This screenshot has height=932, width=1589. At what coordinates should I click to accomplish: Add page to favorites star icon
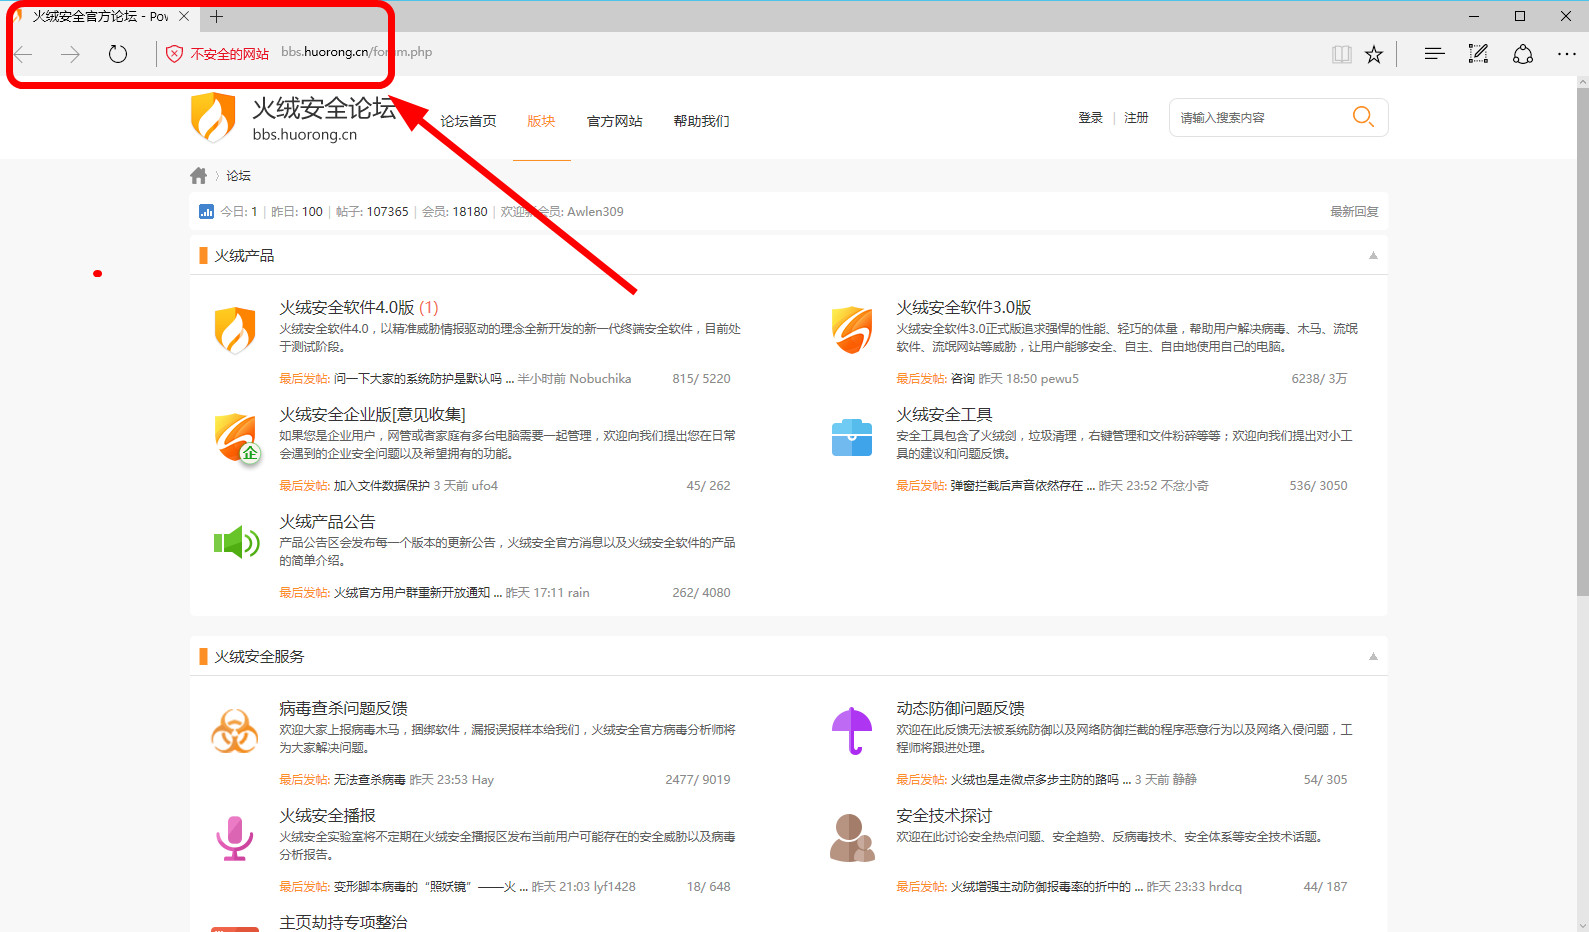pyautogui.click(x=1374, y=54)
